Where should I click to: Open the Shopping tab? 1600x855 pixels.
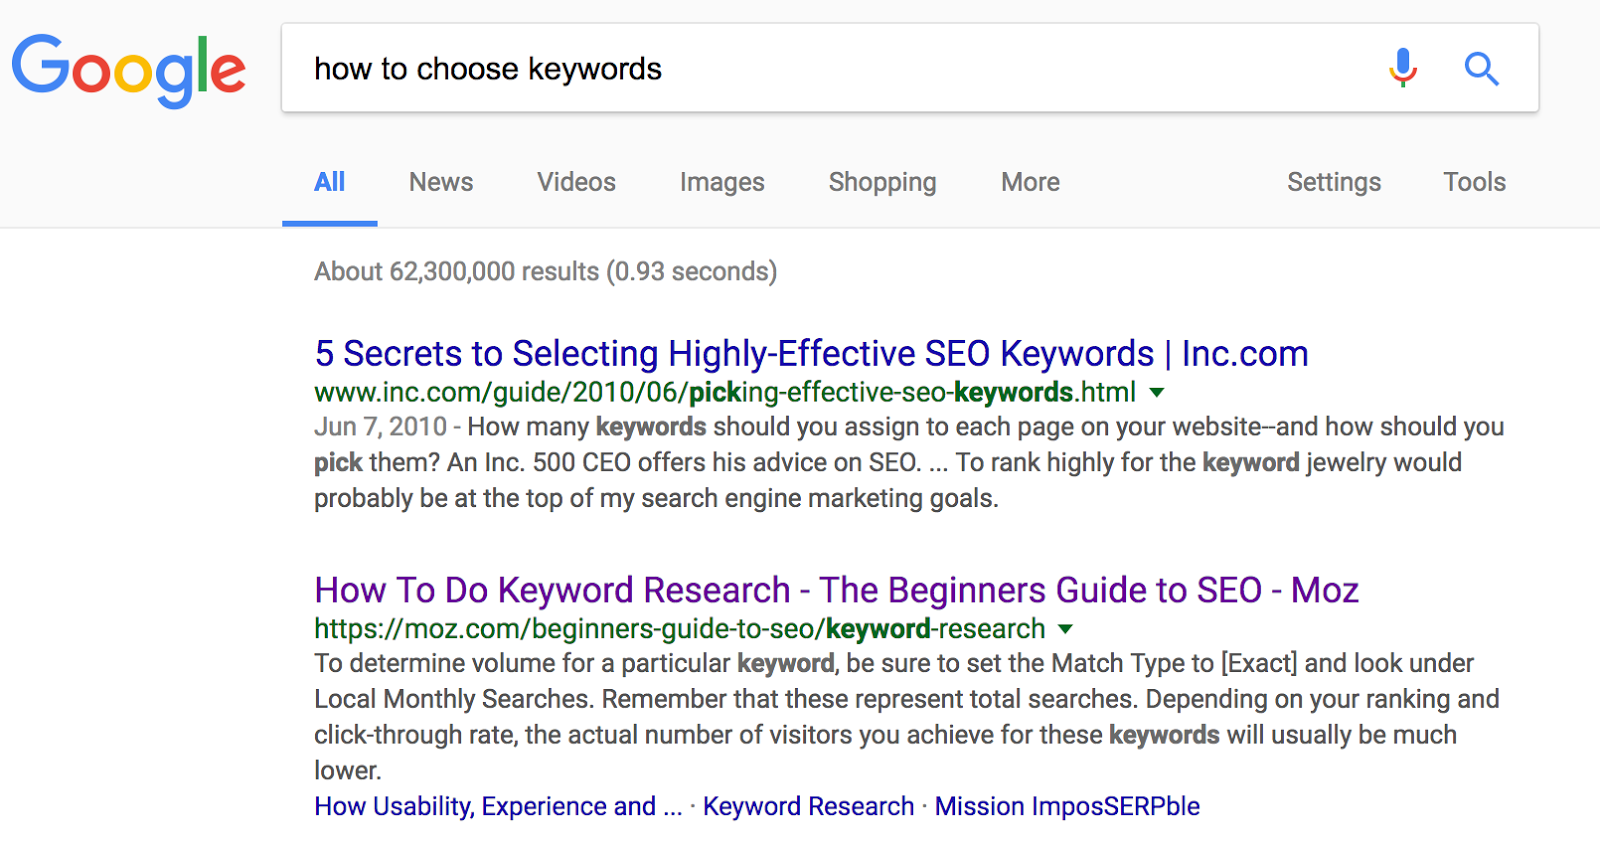[882, 182]
